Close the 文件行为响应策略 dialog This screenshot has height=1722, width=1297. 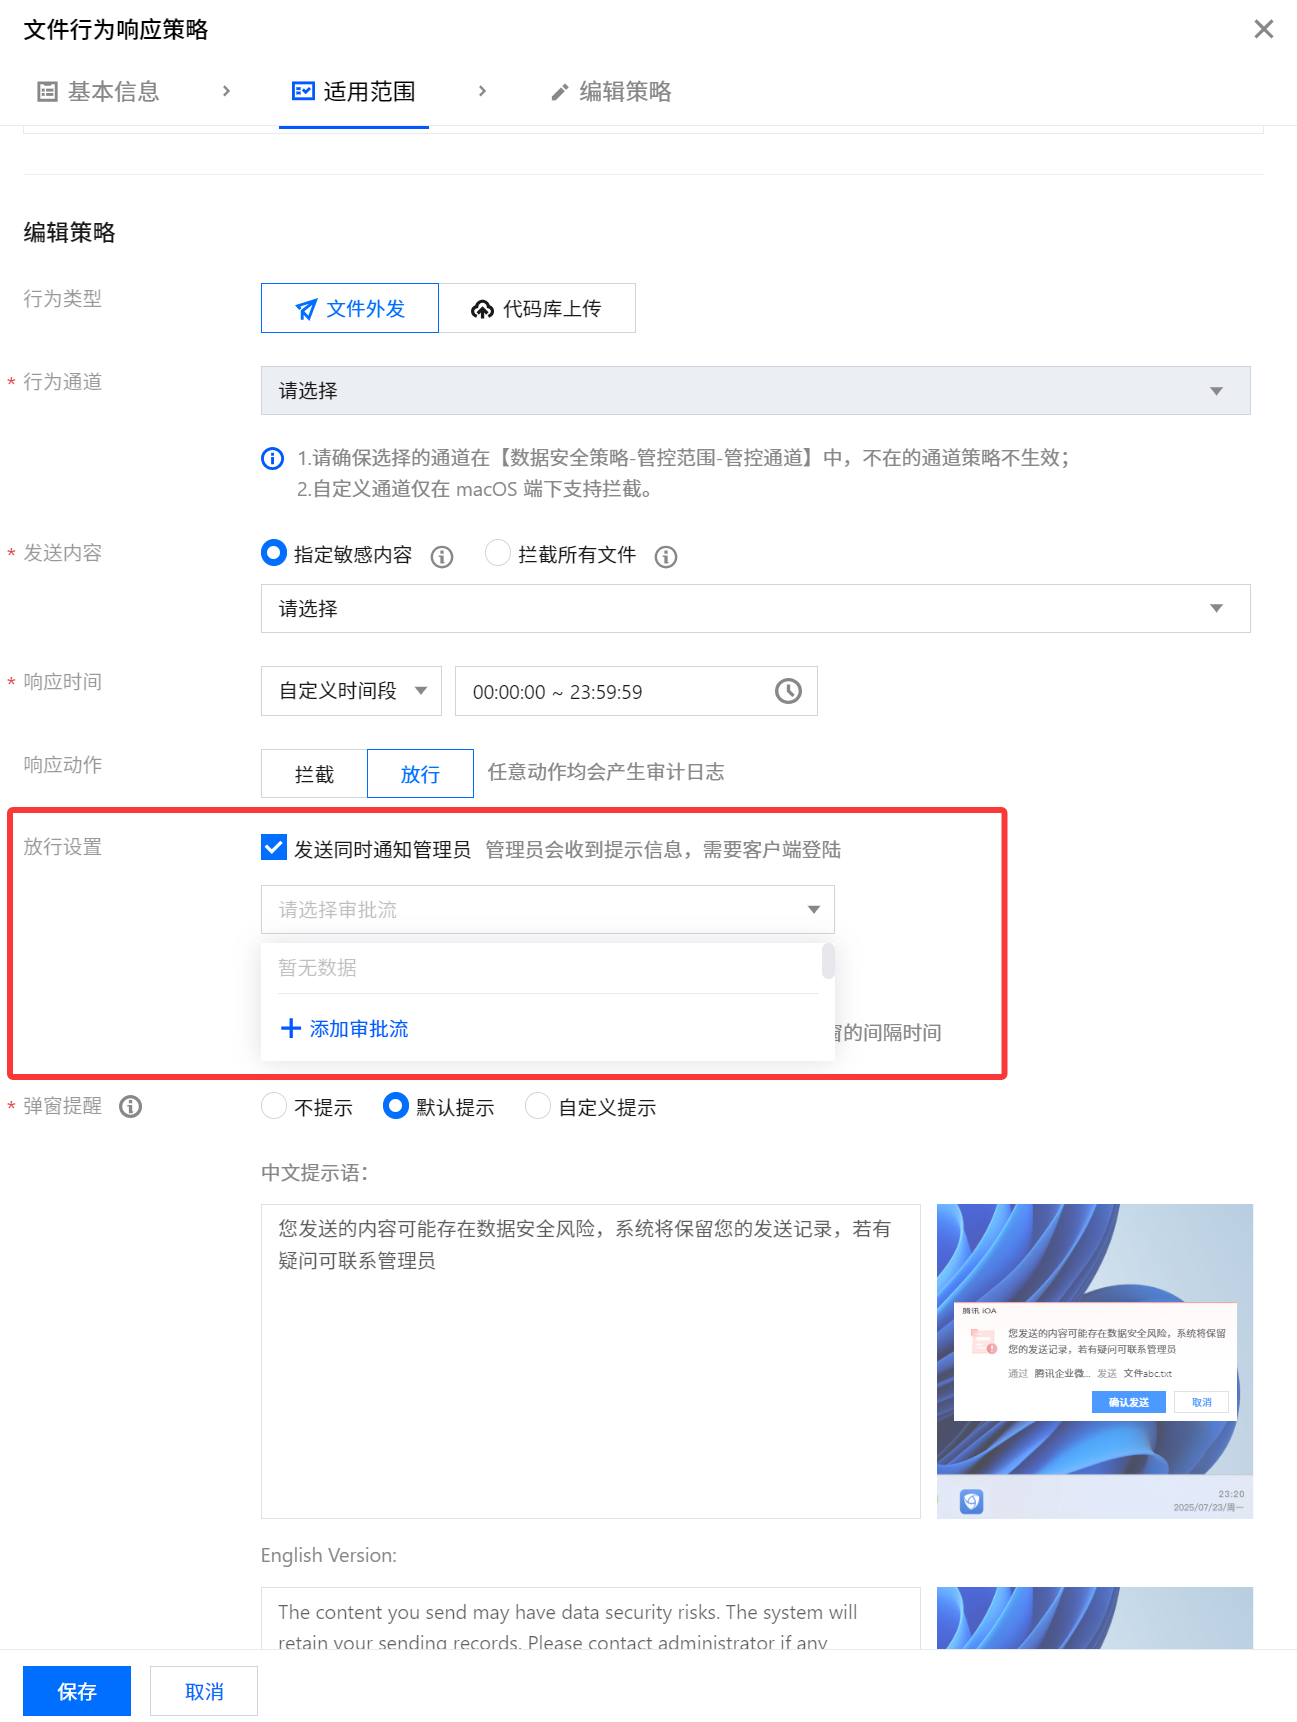tap(1264, 29)
